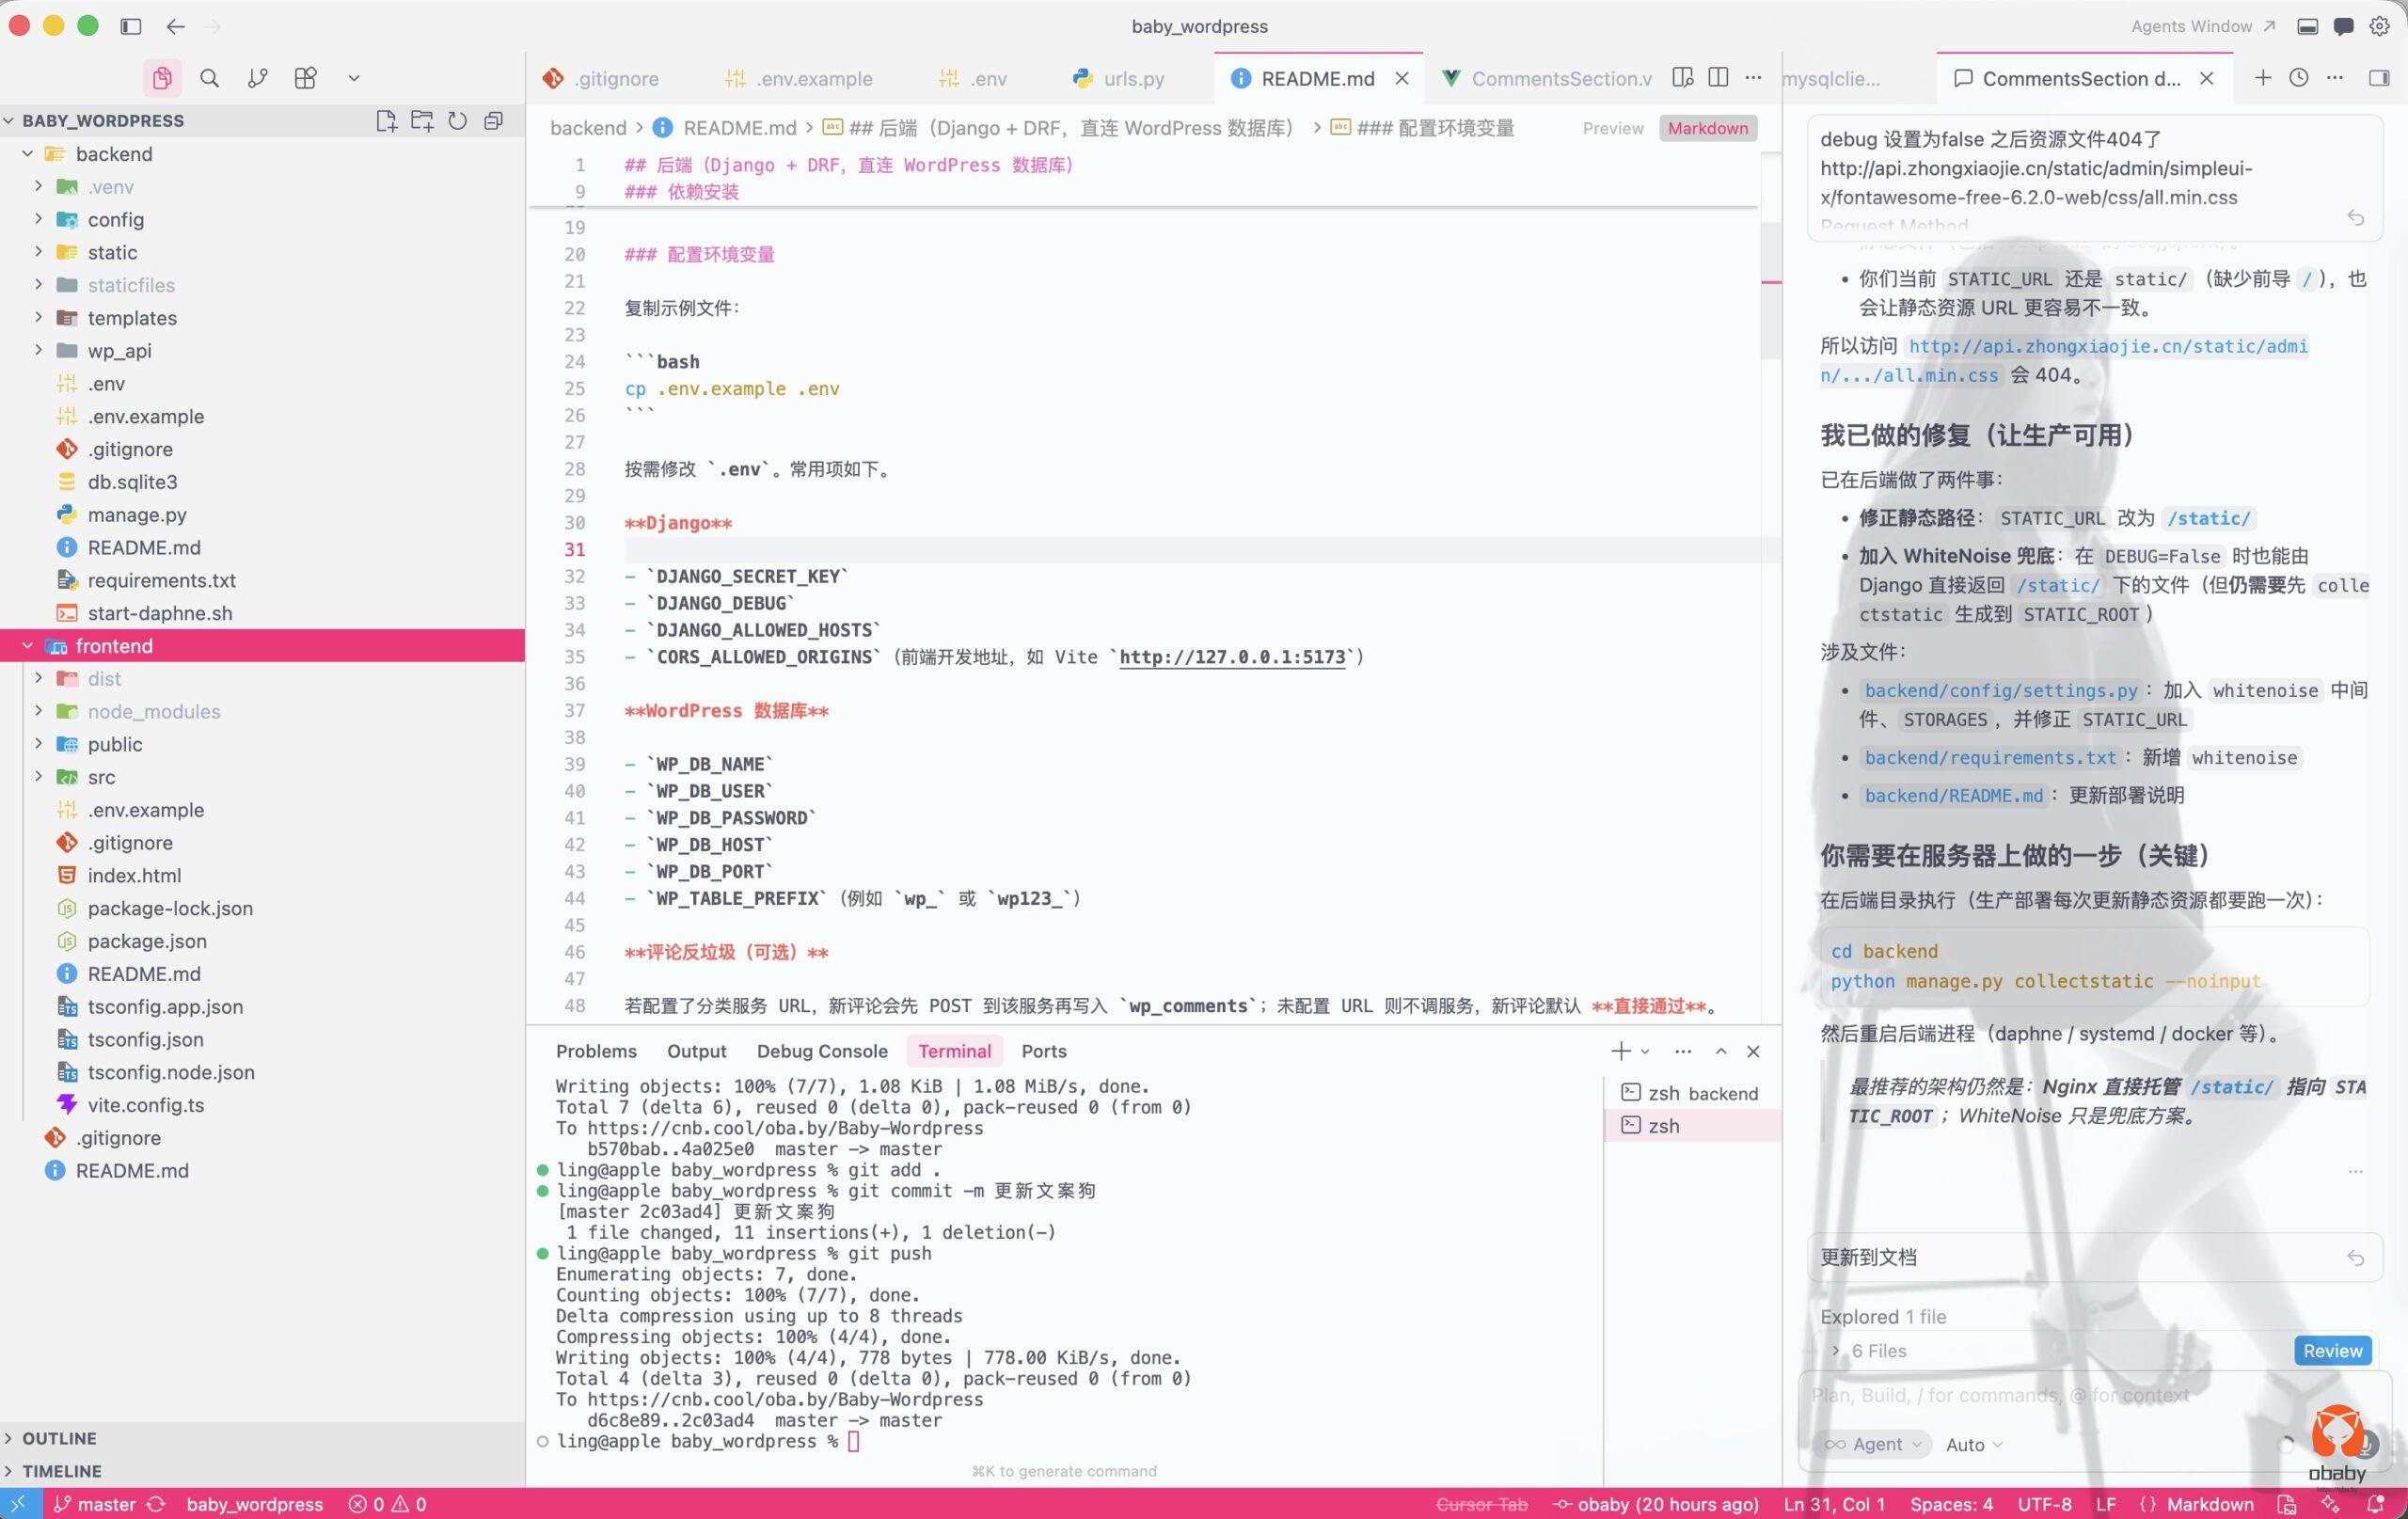This screenshot has height=1519, width=2408.
Task: Click the New File icon in explorer header
Action: point(386,120)
